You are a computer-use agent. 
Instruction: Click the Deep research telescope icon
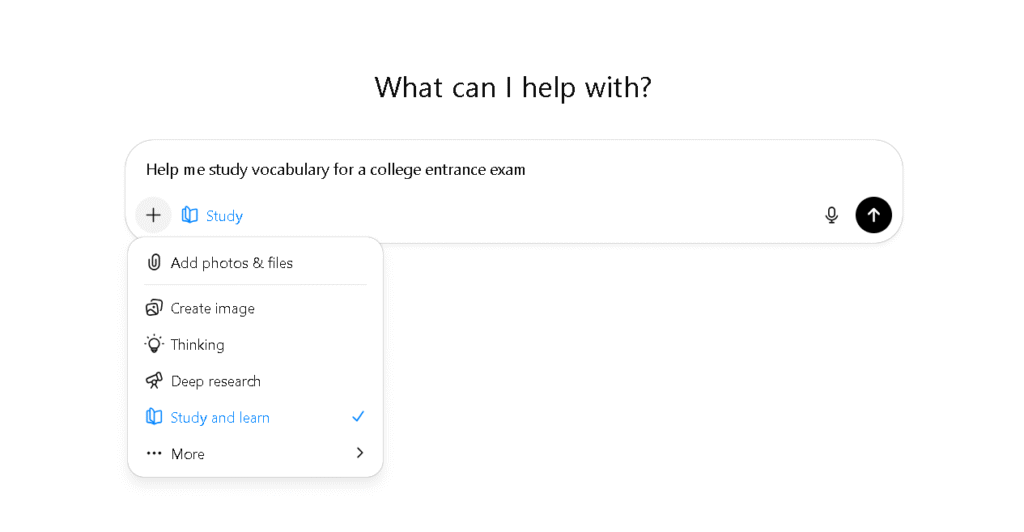pyautogui.click(x=154, y=381)
